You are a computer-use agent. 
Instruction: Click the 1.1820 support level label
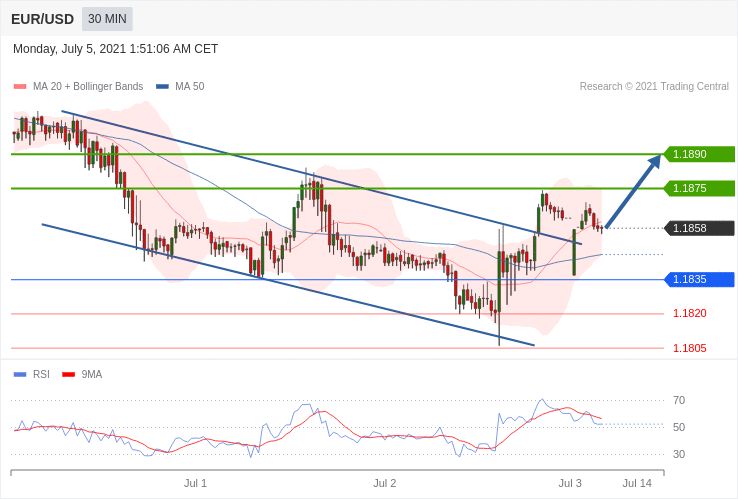(690, 314)
